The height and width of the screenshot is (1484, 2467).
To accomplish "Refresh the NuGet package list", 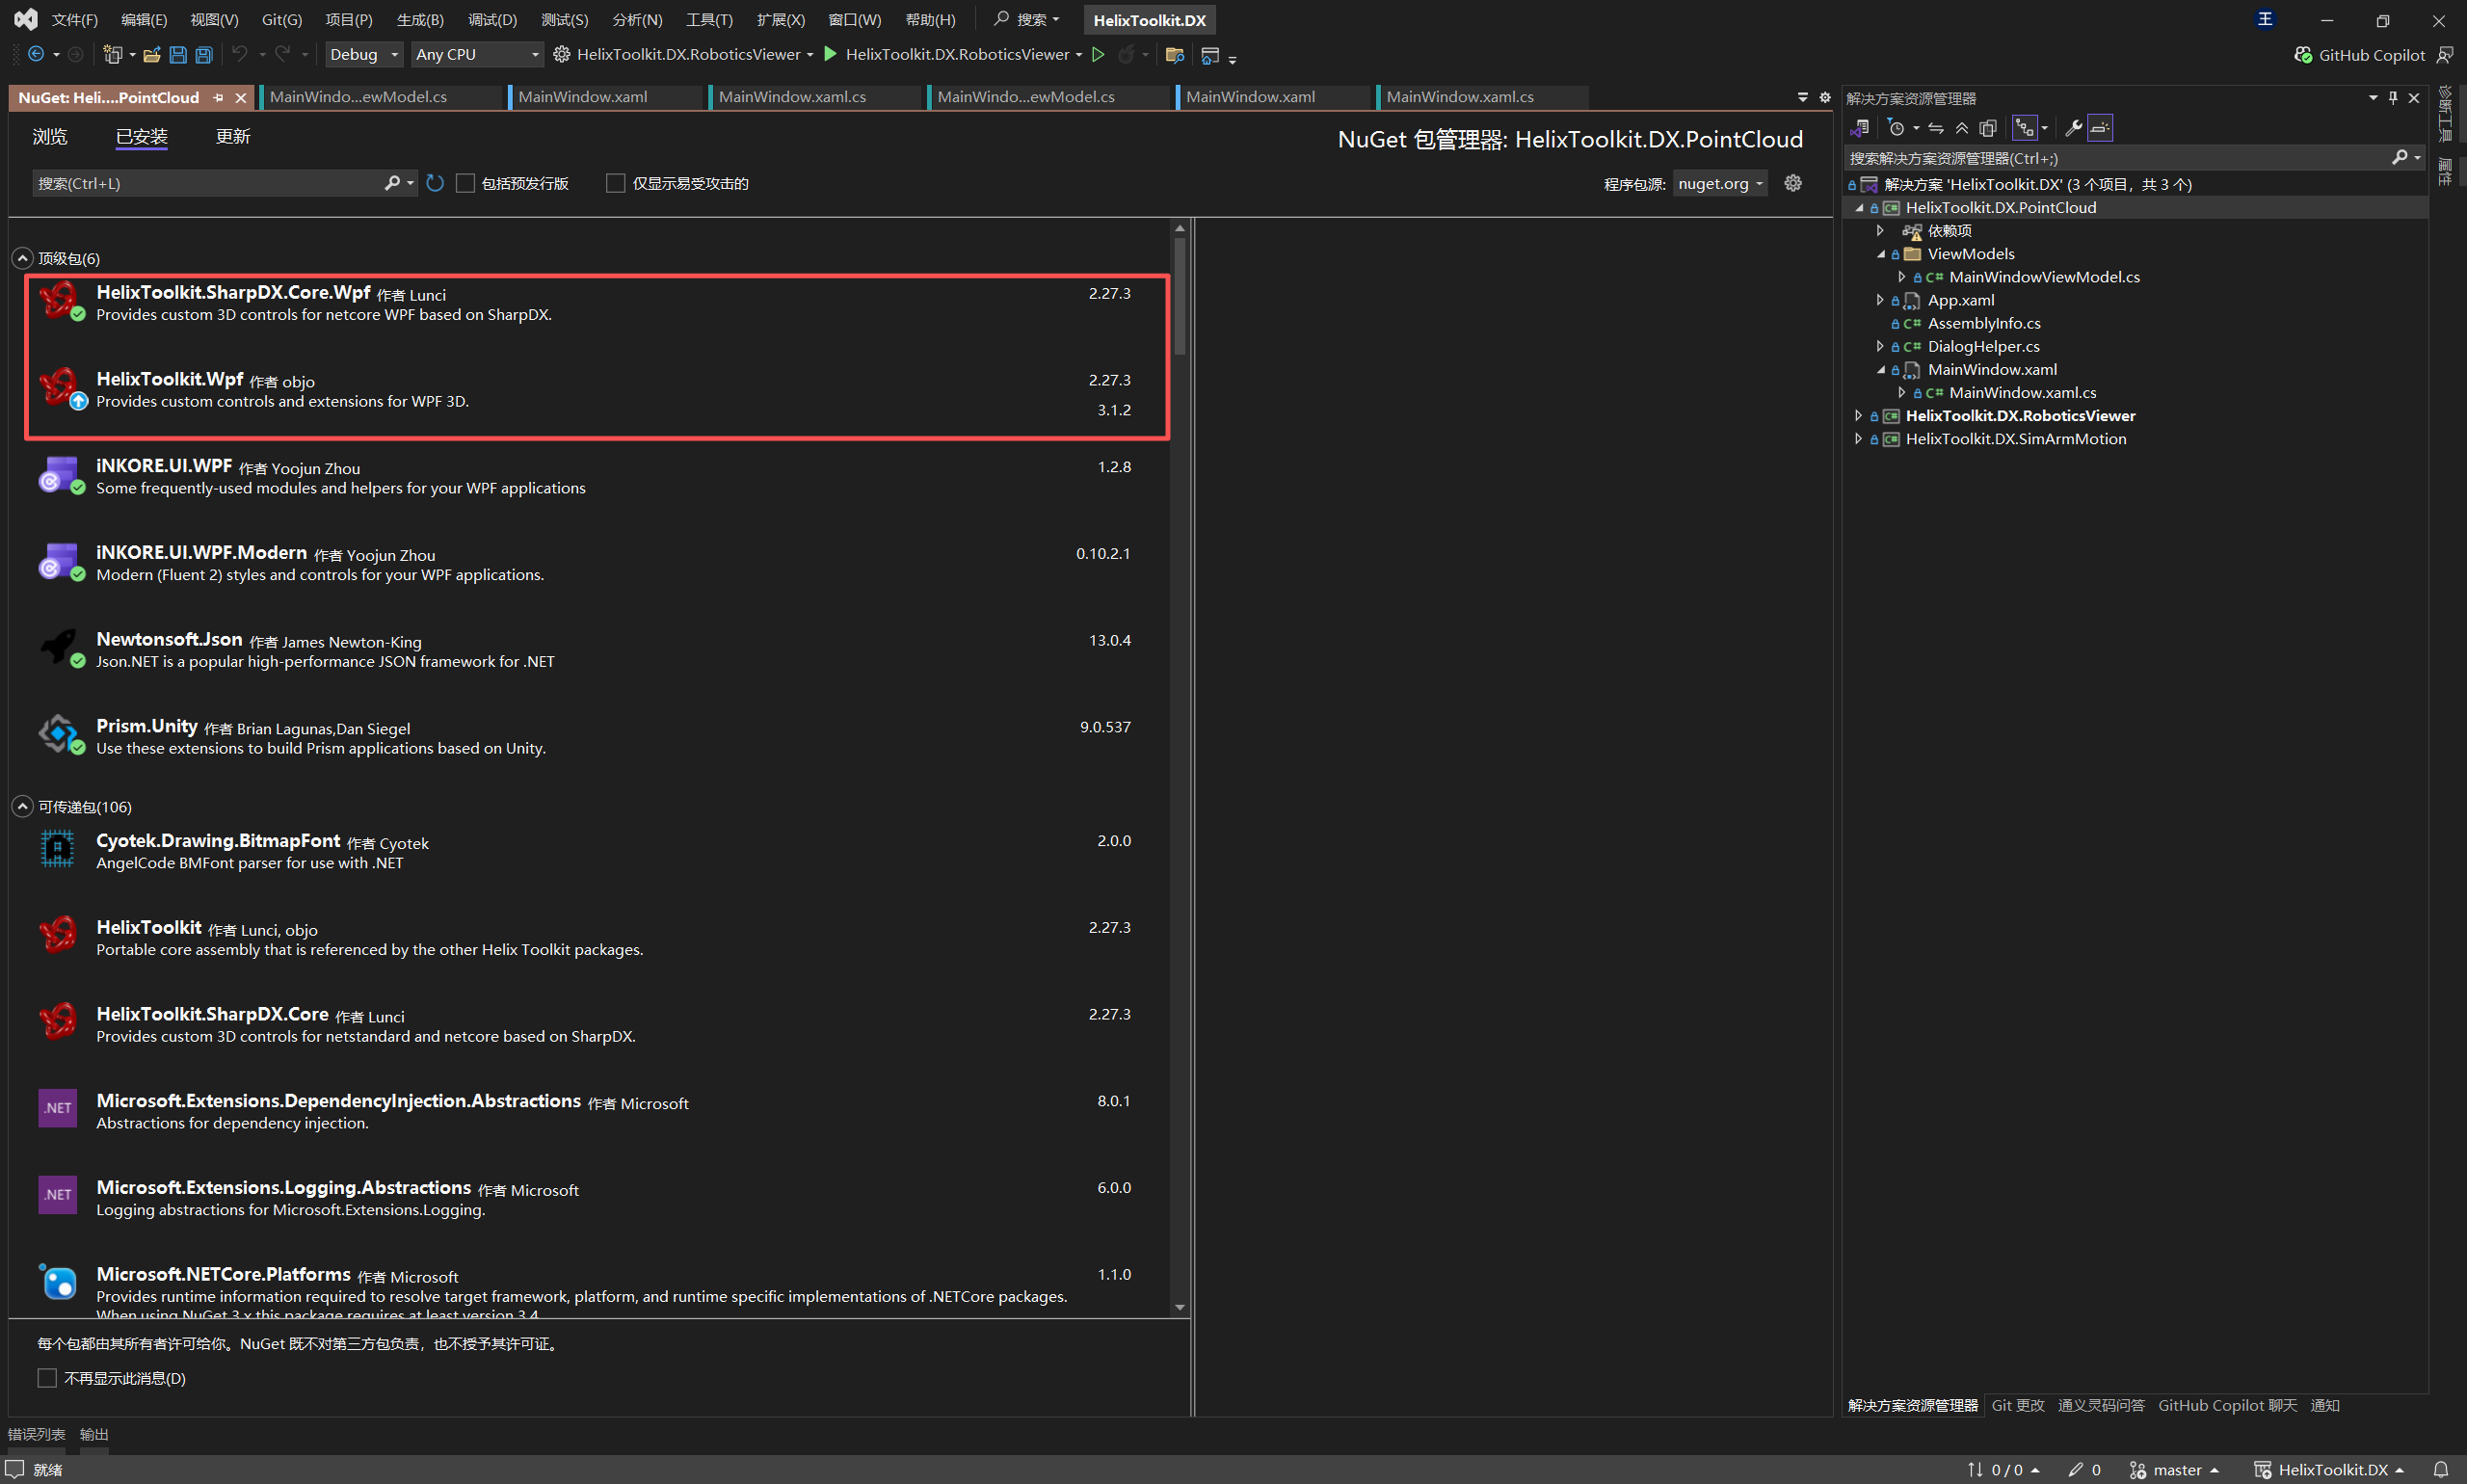I will (435, 183).
